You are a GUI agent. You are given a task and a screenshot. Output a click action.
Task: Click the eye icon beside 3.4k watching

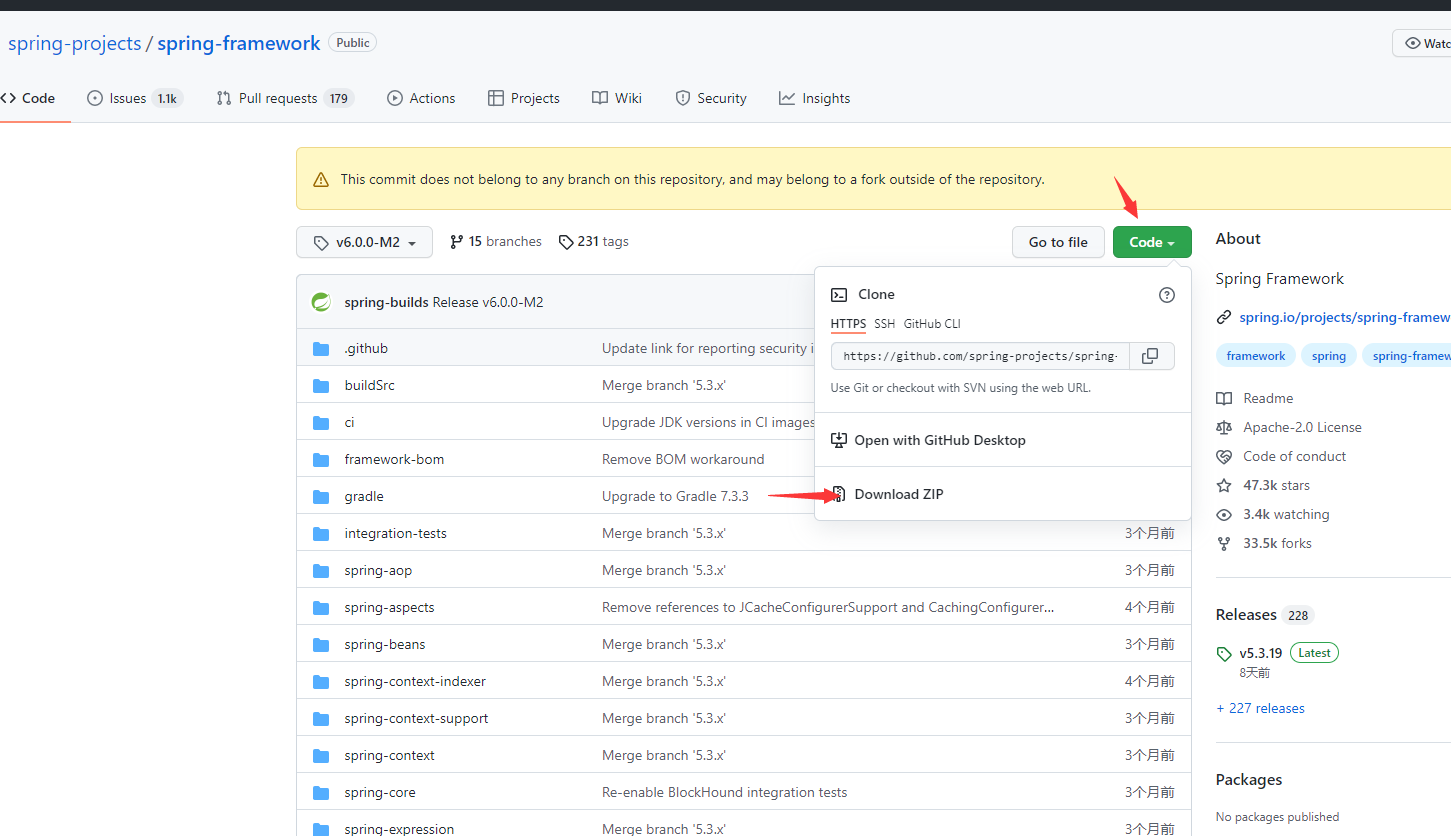pyautogui.click(x=1224, y=514)
